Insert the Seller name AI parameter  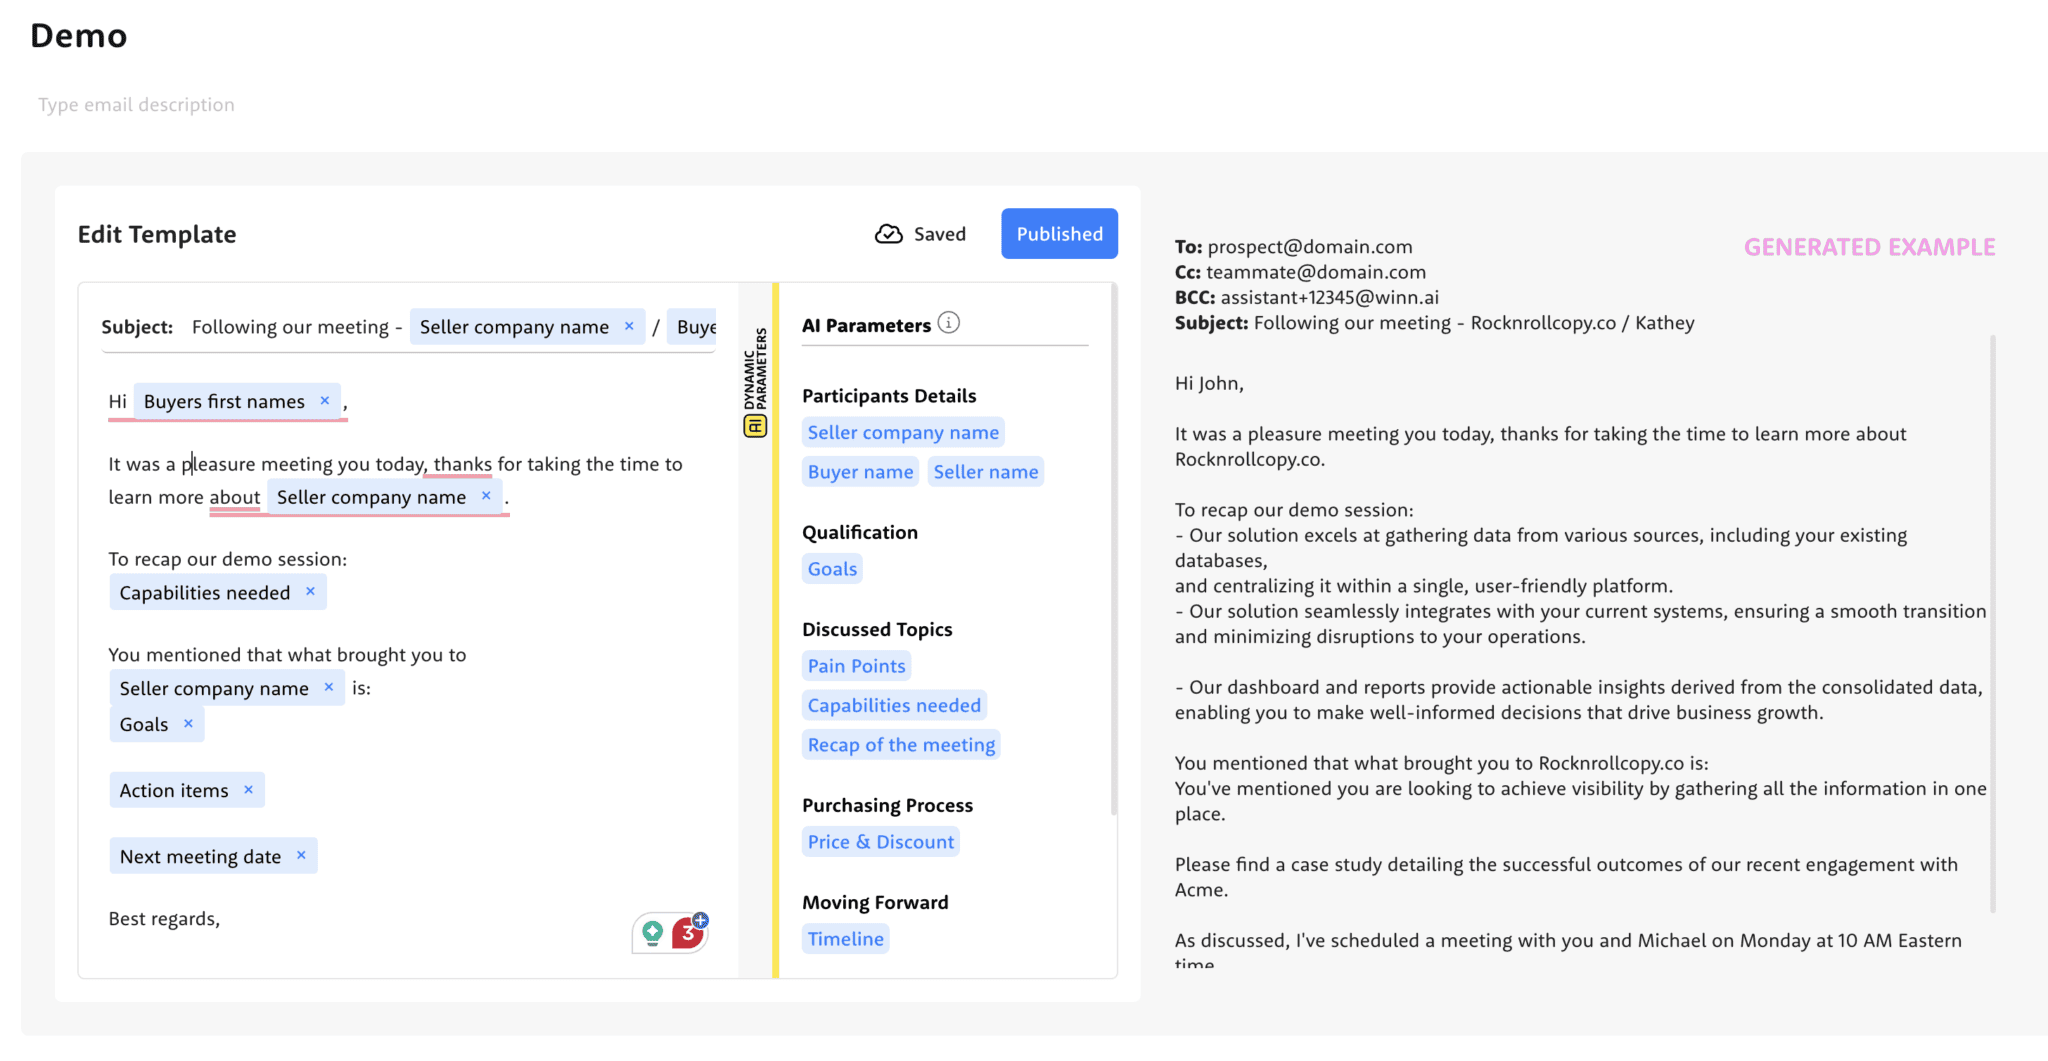tap(986, 472)
